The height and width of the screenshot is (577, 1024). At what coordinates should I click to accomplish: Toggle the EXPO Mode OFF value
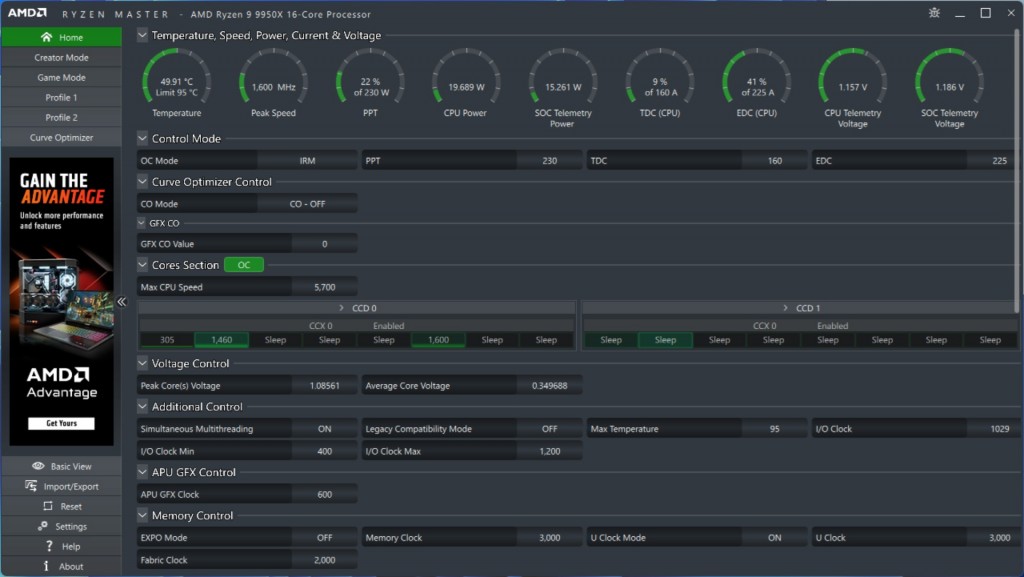tap(324, 538)
